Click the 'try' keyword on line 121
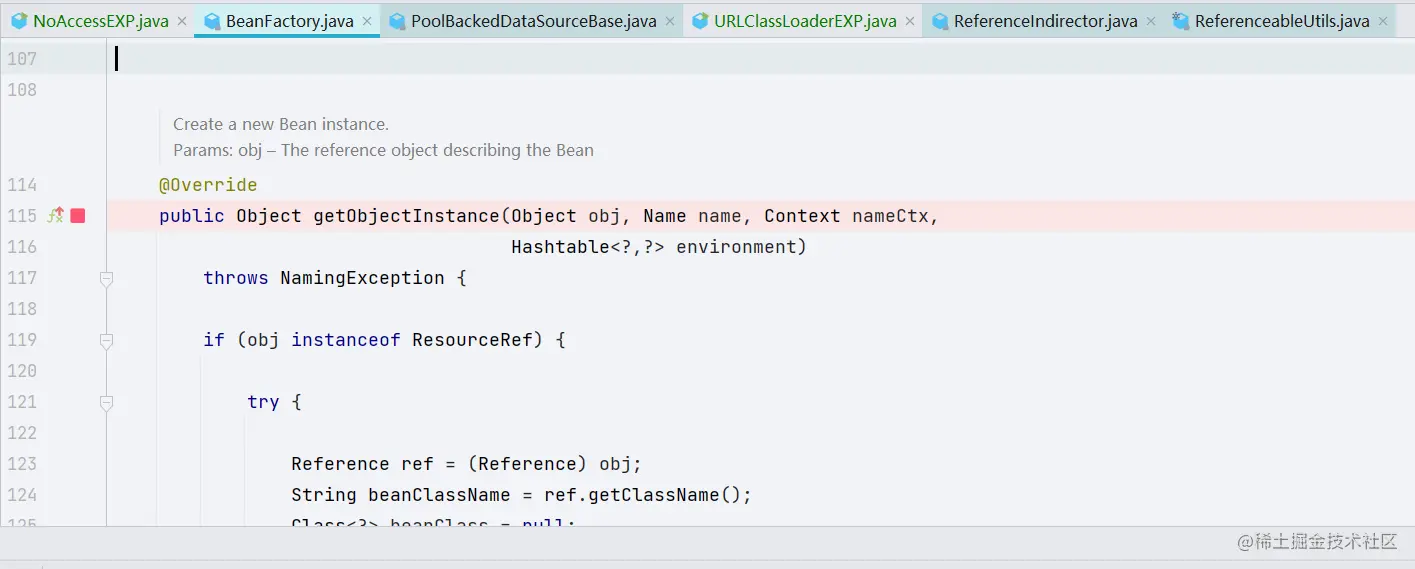The width and height of the screenshot is (1415, 569). tap(263, 402)
